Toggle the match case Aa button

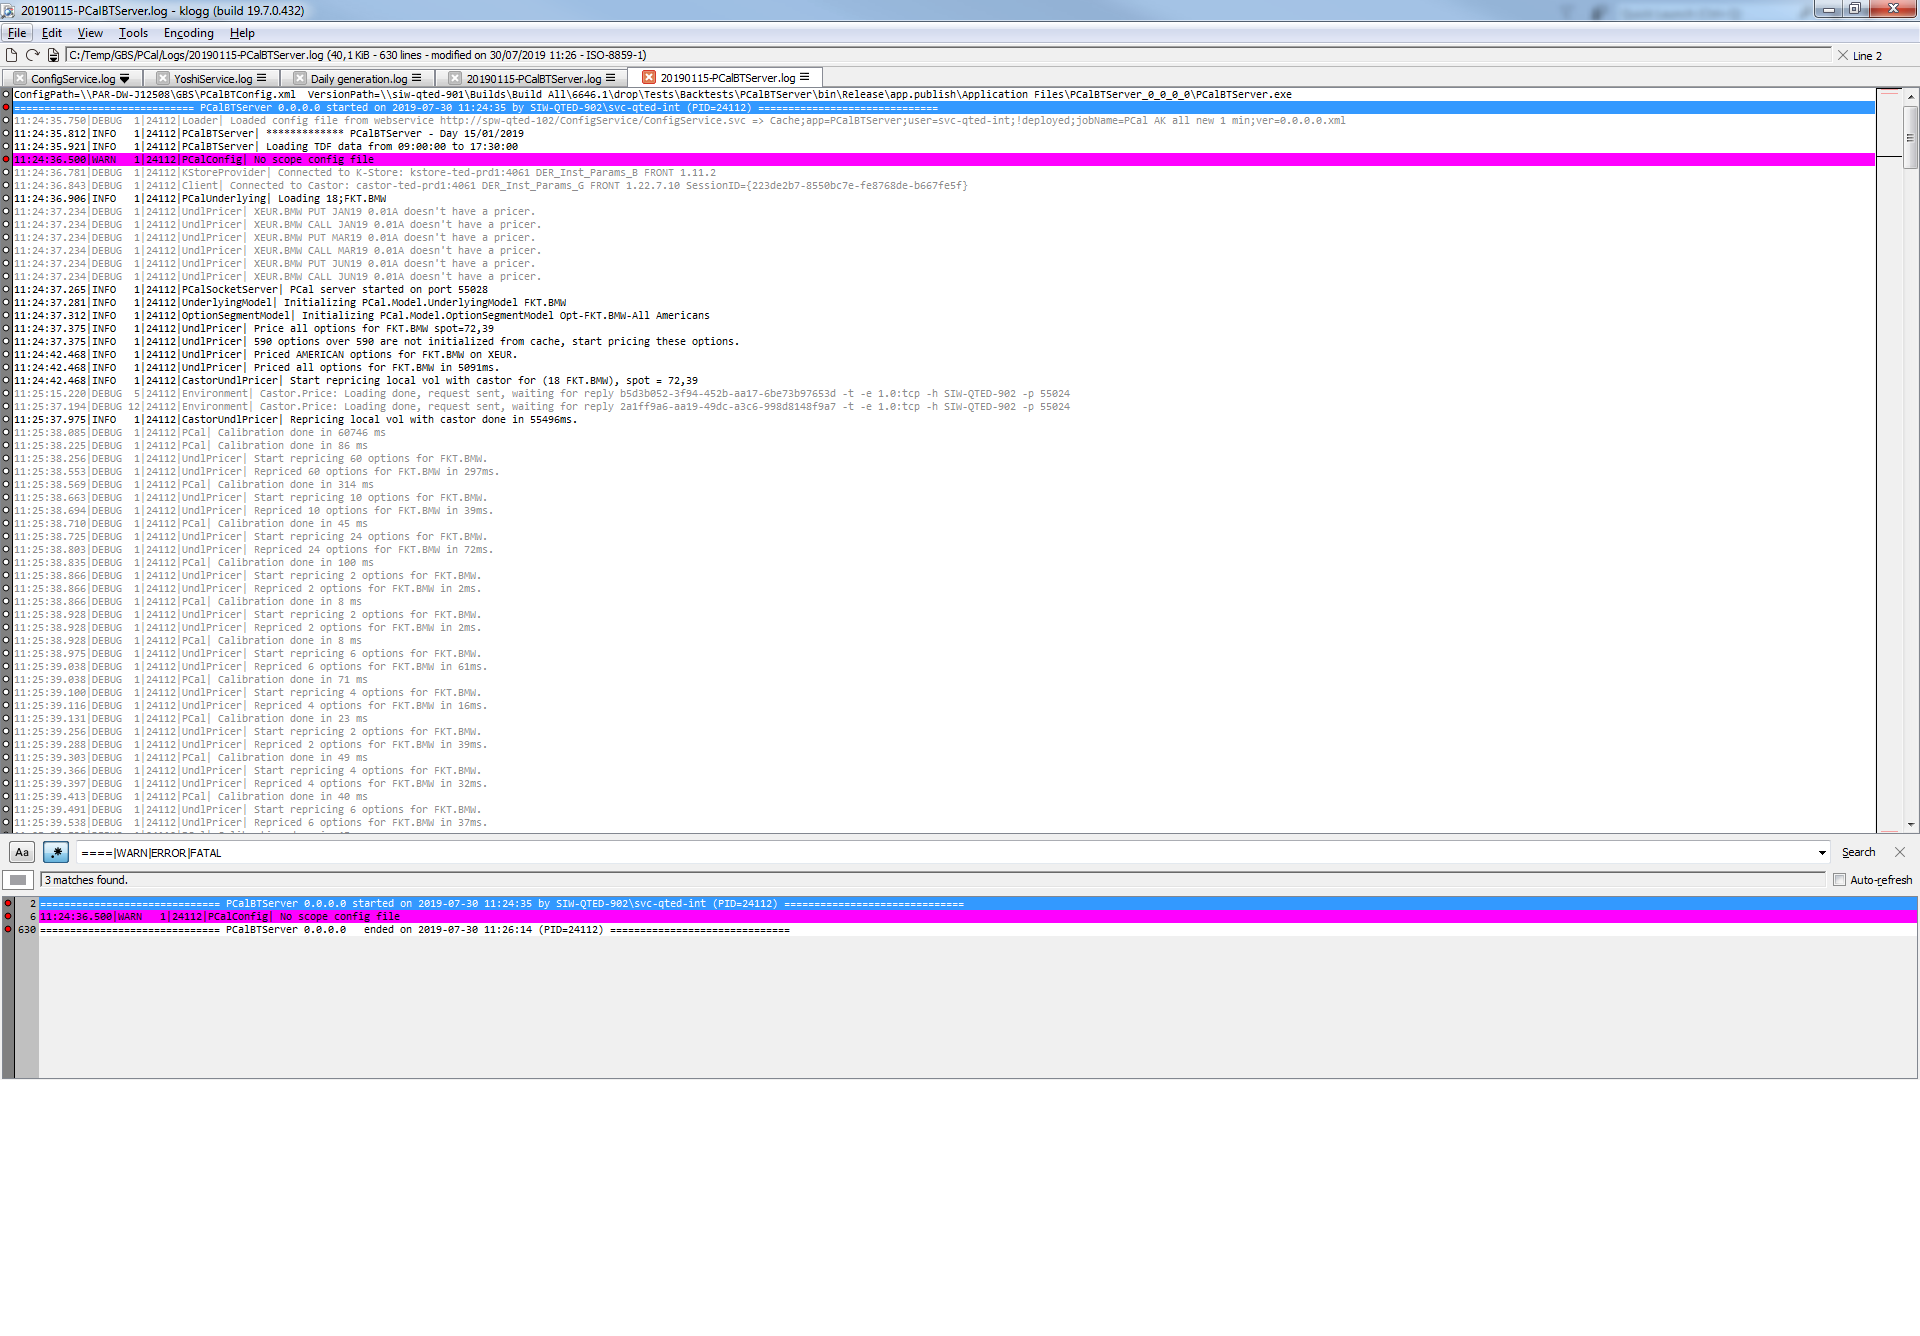click(22, 852)
